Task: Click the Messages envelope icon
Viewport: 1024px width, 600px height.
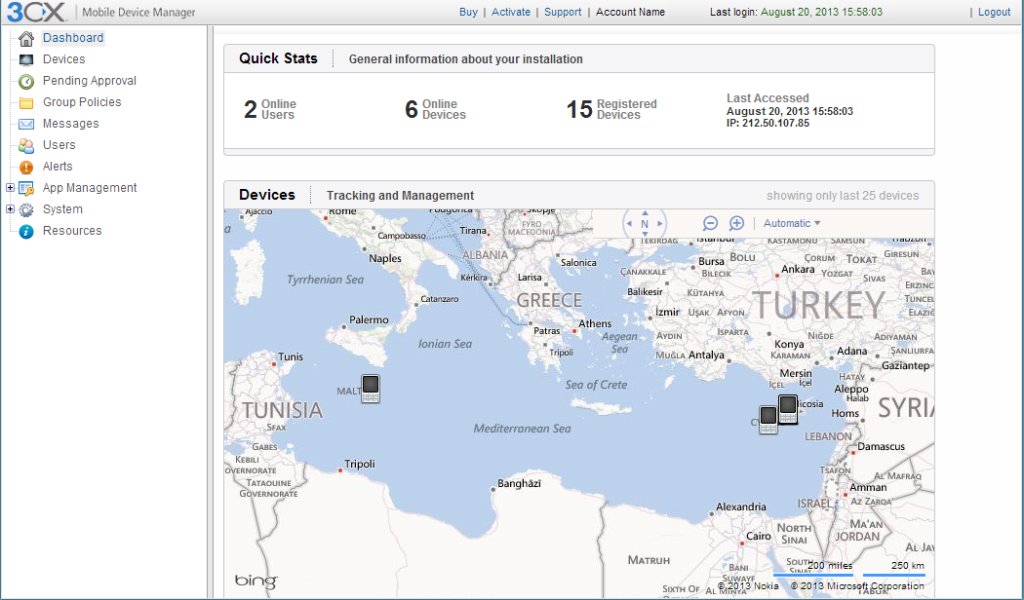Action: point(26,124)
